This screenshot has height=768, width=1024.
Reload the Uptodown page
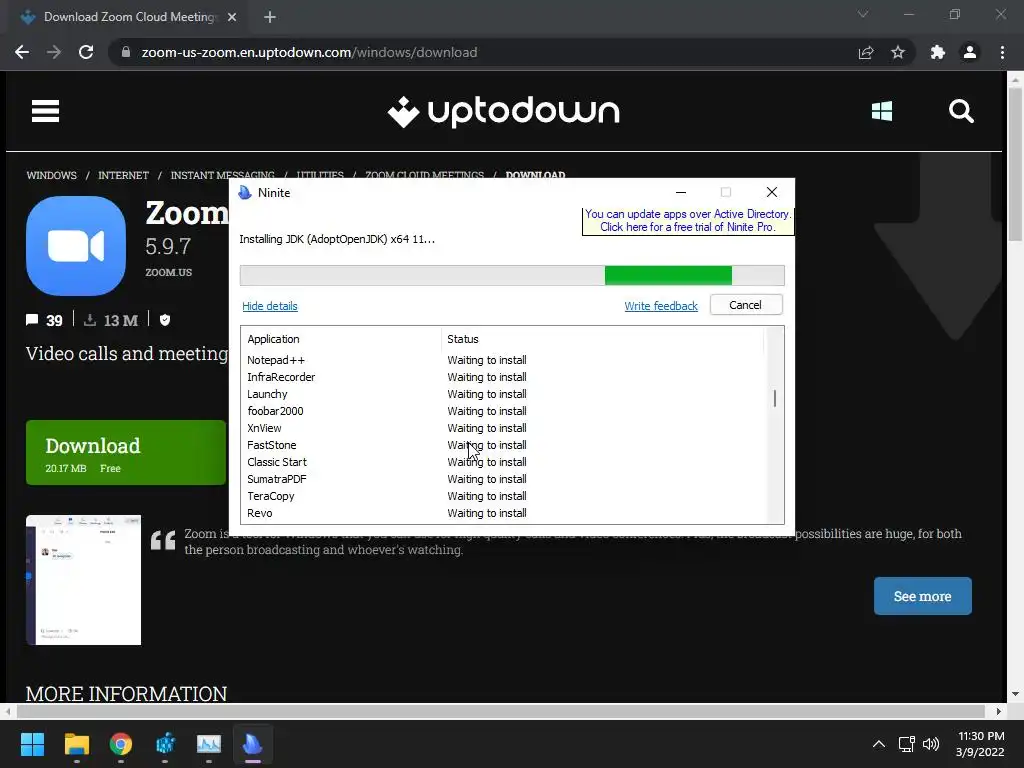pyautogui.click(x=86, y=52)
